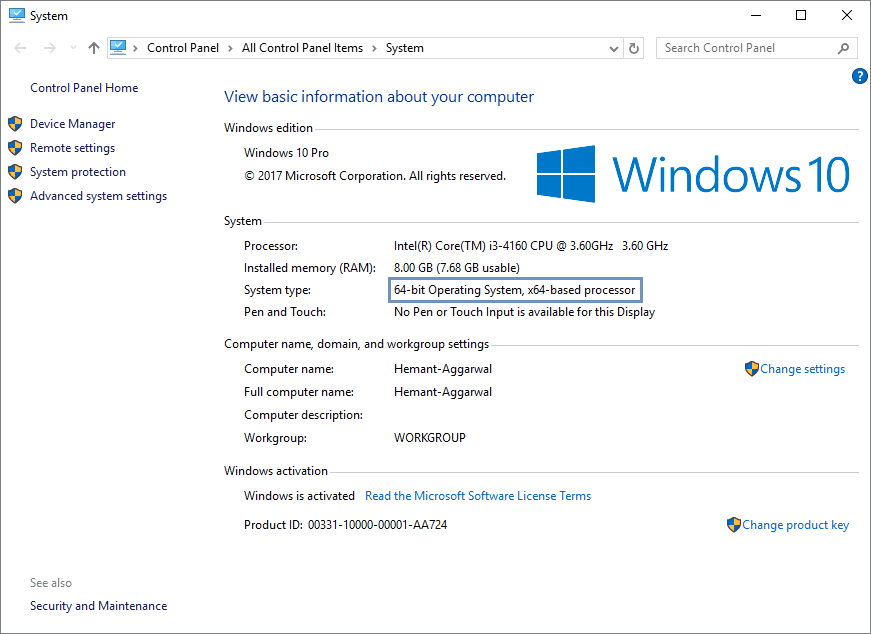Screen dimensions: 871x634
Task: Close the System window
Action: click(847, 16)
